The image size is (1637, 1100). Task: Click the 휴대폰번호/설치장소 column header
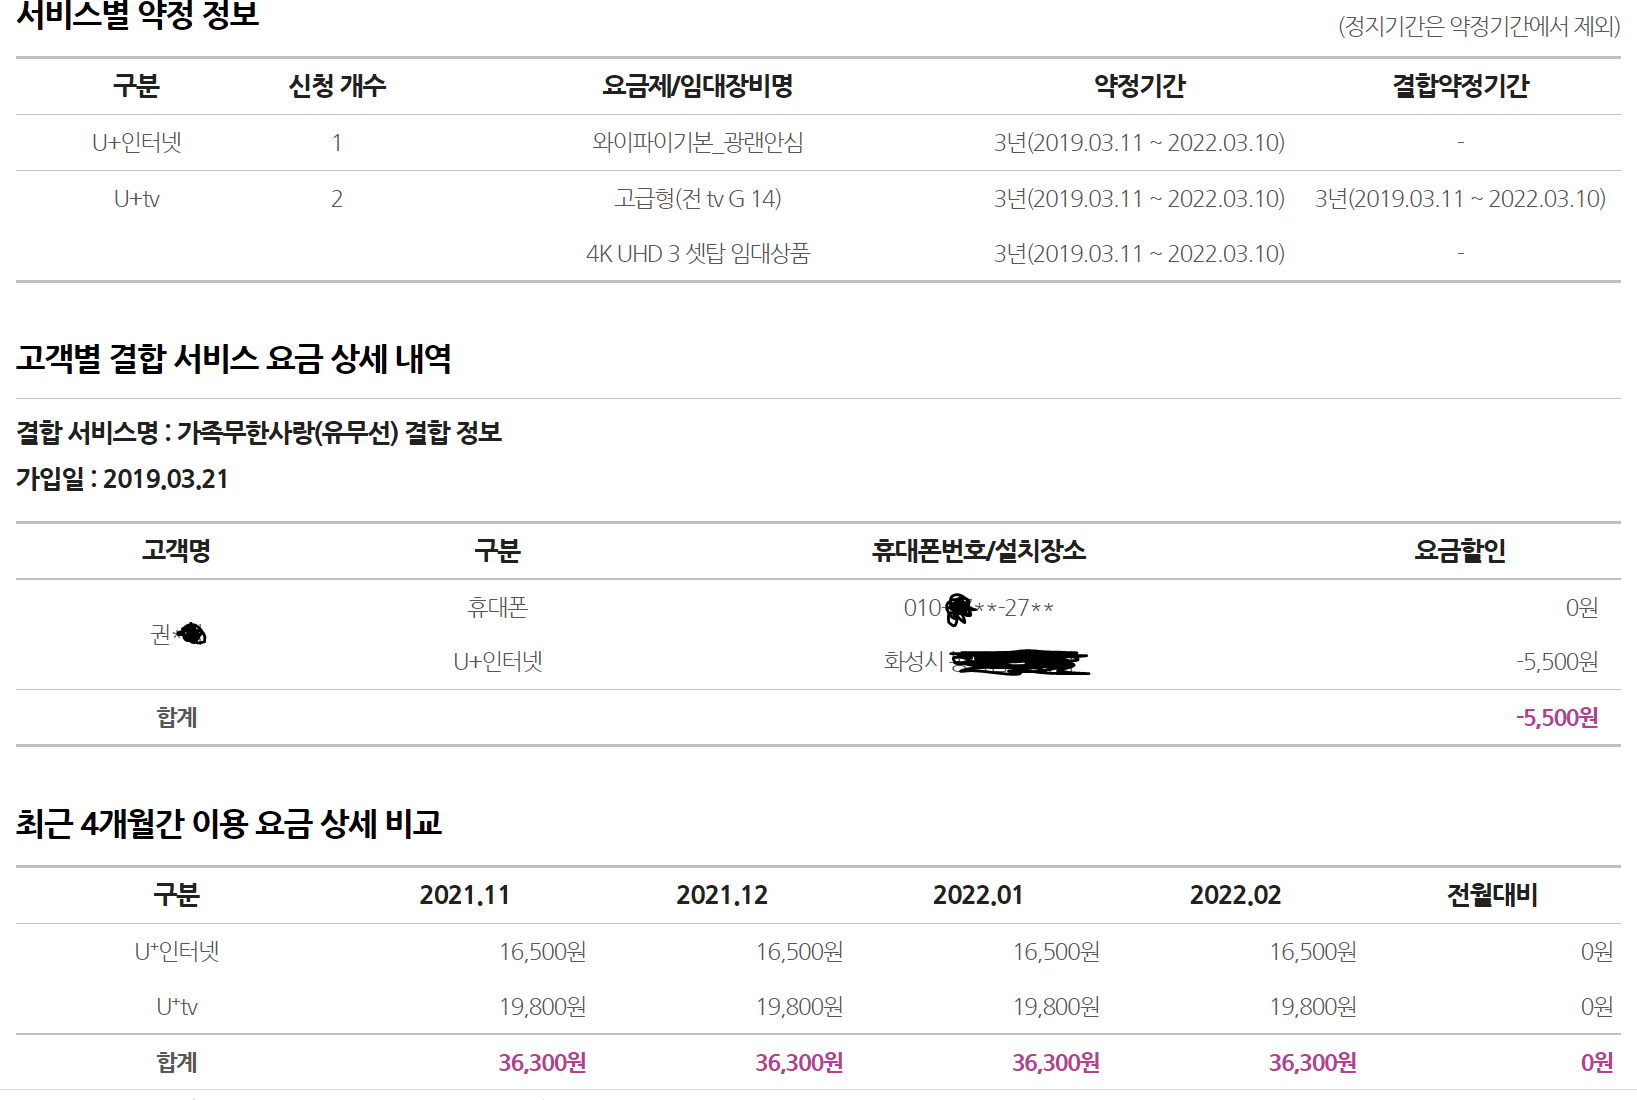(x=978, y=551)
